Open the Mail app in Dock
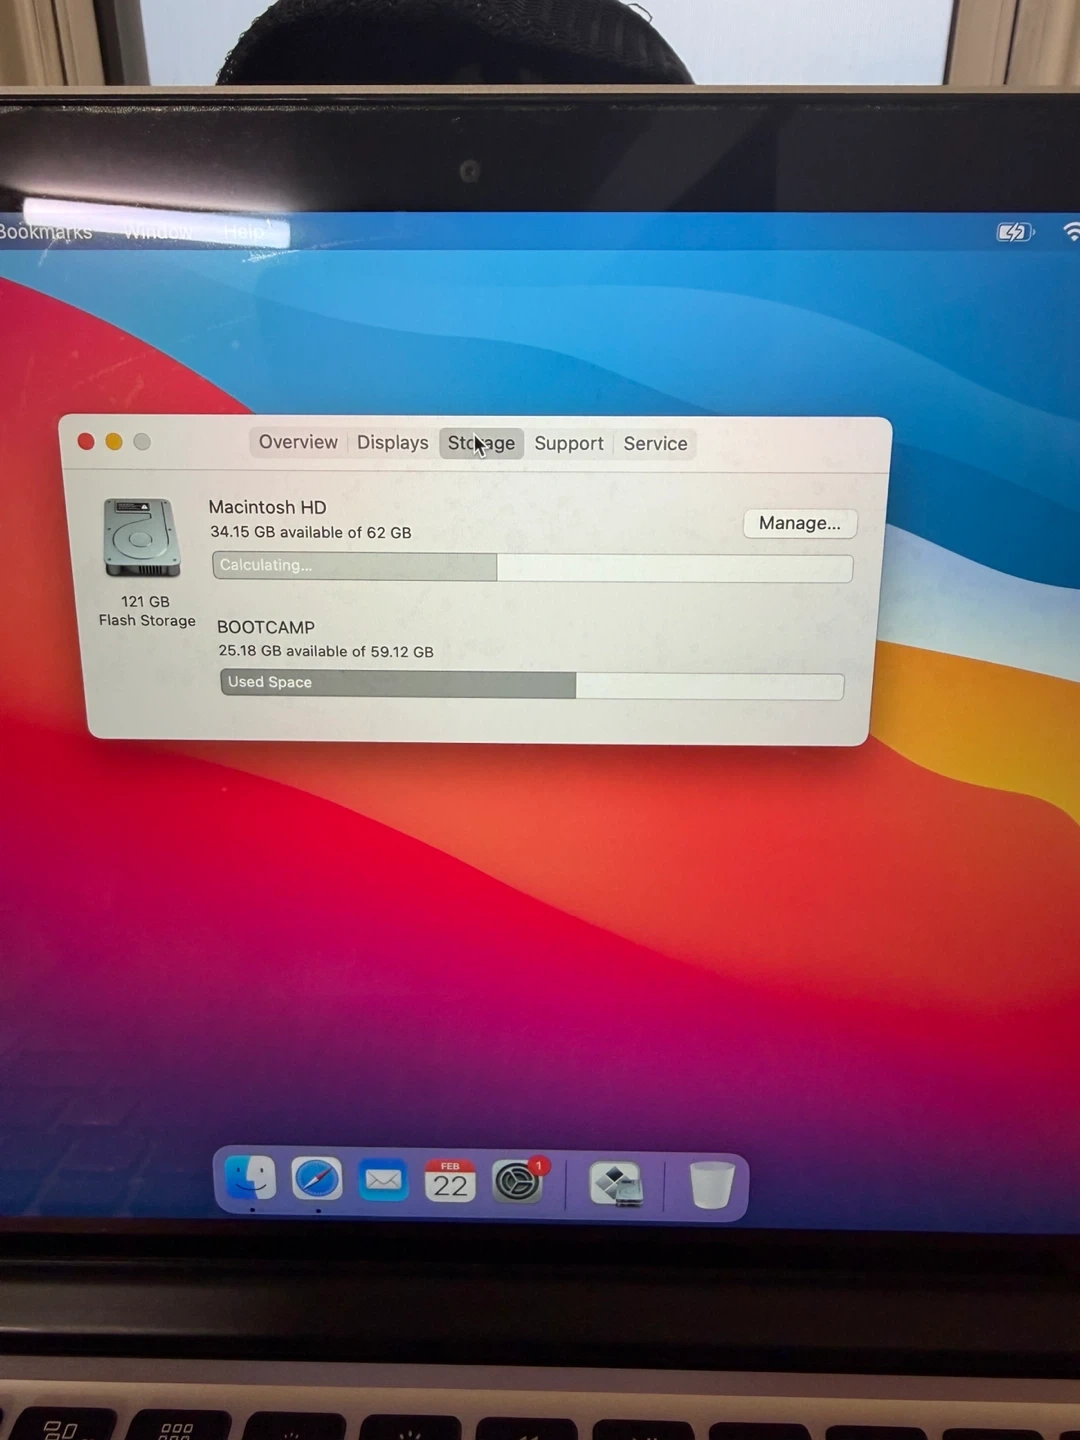The image size is (1080, 1440). click(x=383, y=1182)
